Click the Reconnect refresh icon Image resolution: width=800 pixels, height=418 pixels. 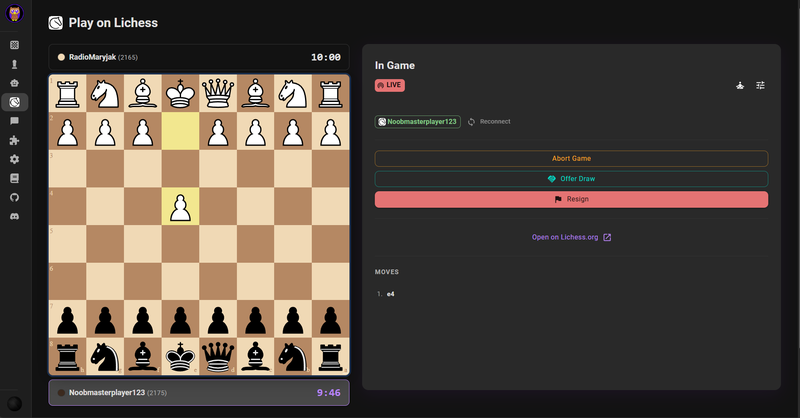[471, 121]
